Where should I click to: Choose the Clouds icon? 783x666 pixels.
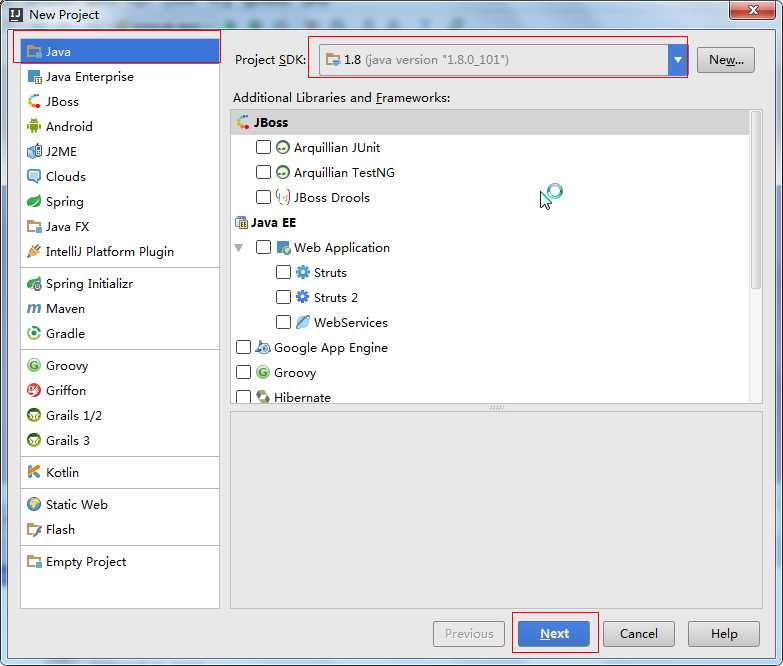pyautogui.click(x=34, y=176)
